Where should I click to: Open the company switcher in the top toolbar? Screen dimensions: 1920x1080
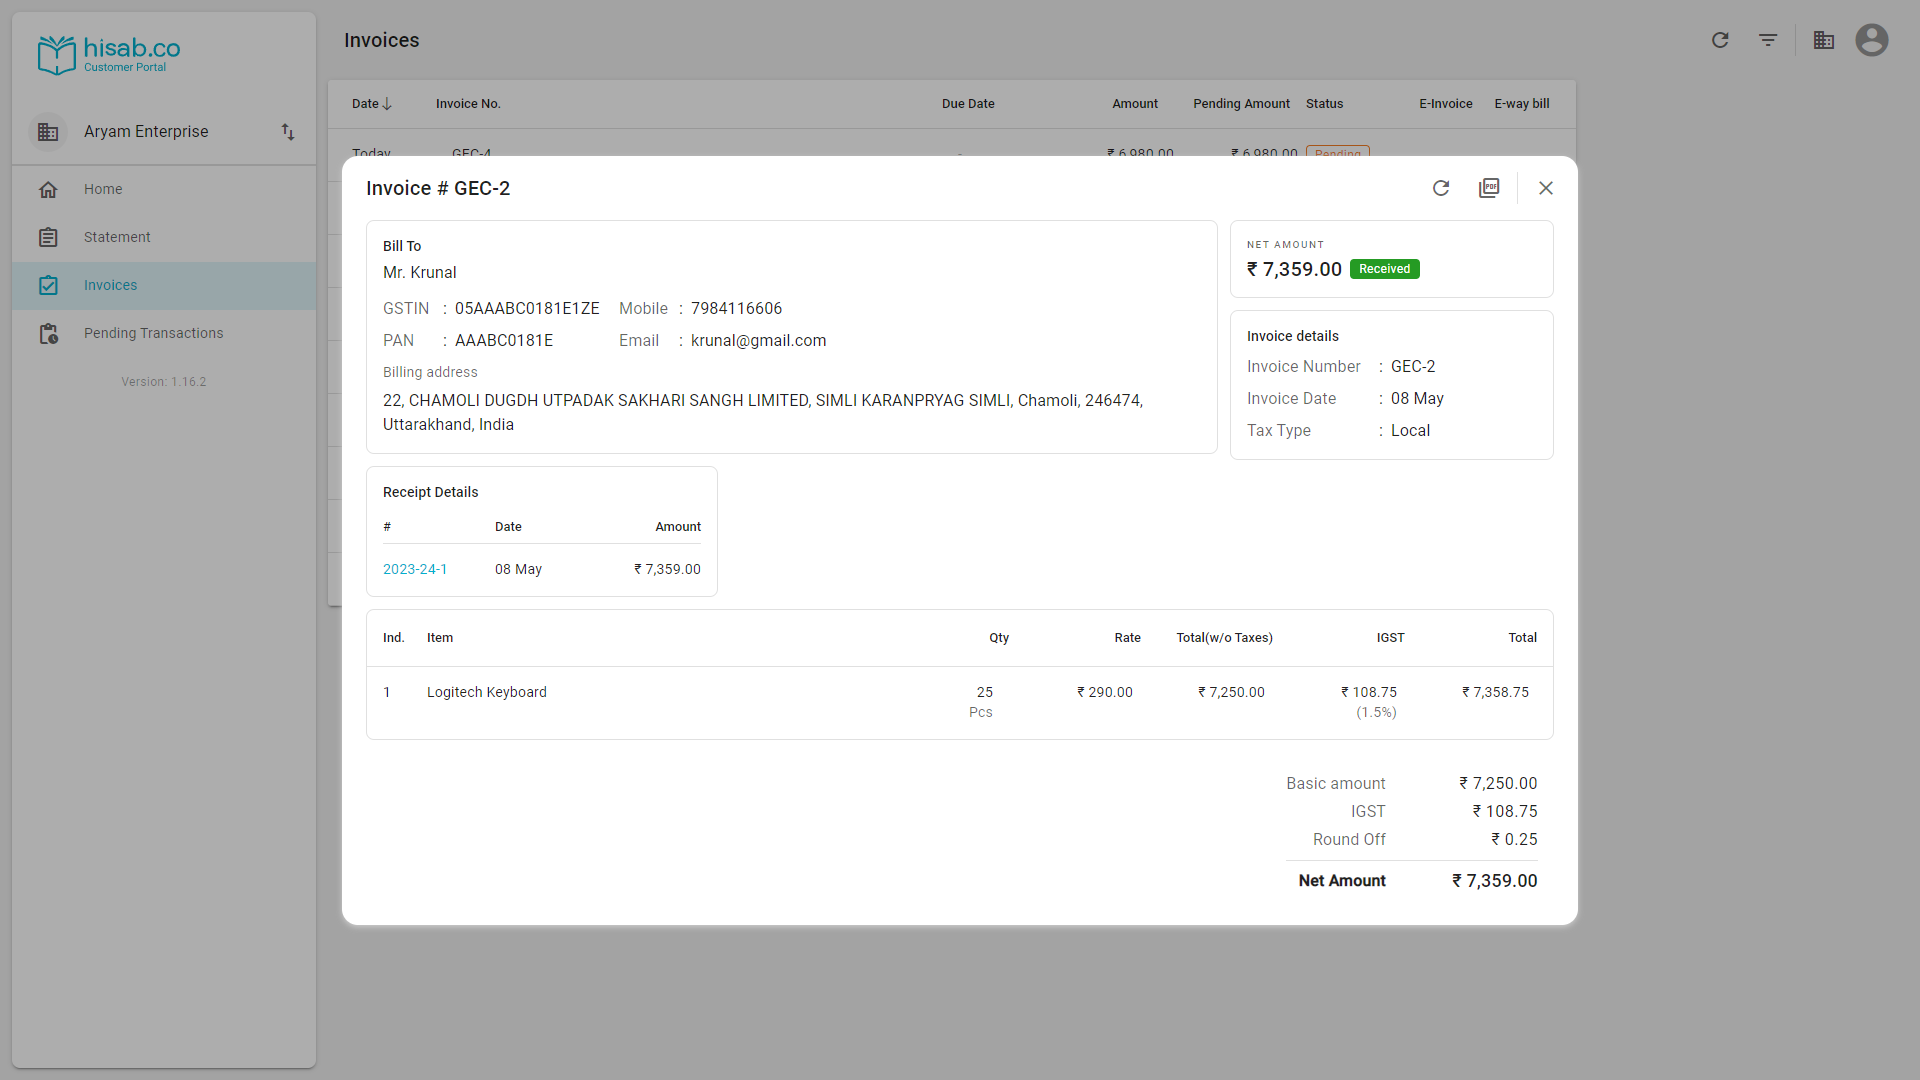click(1823, 40)
